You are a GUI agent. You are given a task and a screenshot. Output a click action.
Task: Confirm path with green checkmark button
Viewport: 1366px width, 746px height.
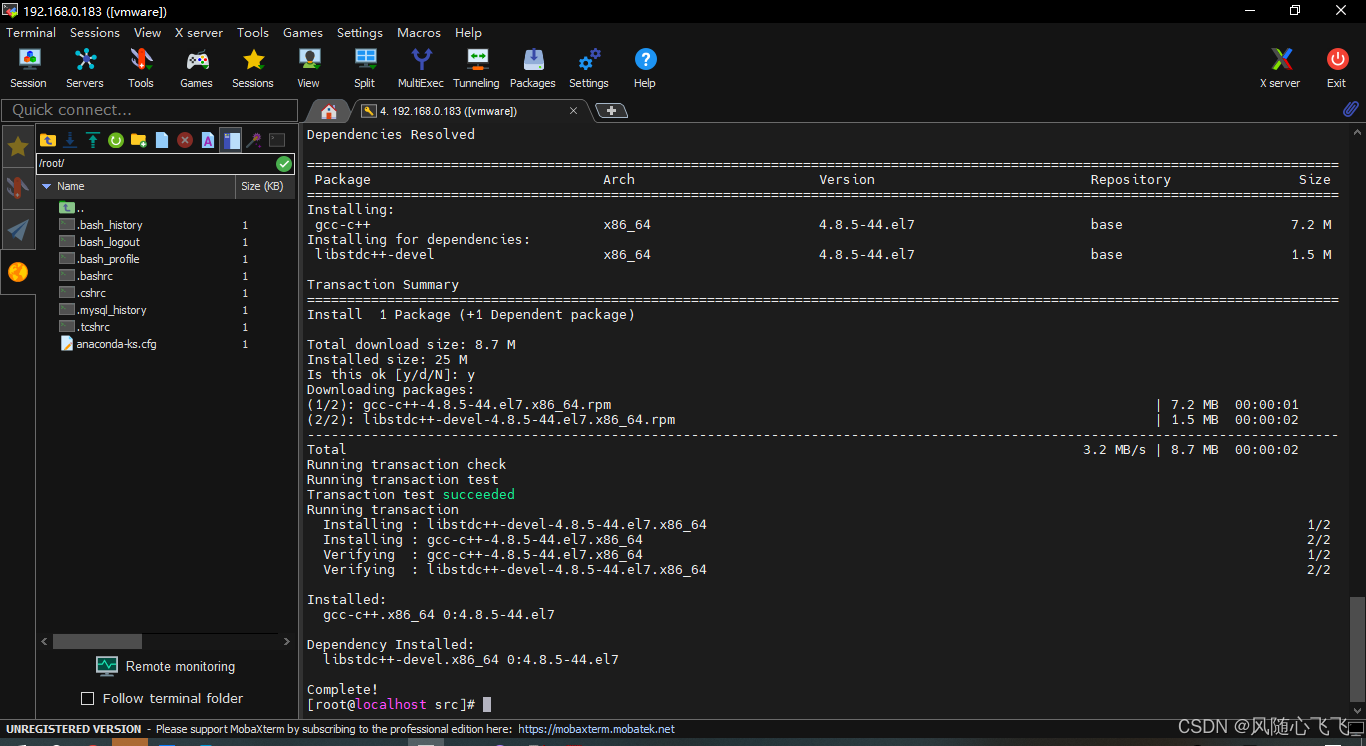[x=284, y=163]
